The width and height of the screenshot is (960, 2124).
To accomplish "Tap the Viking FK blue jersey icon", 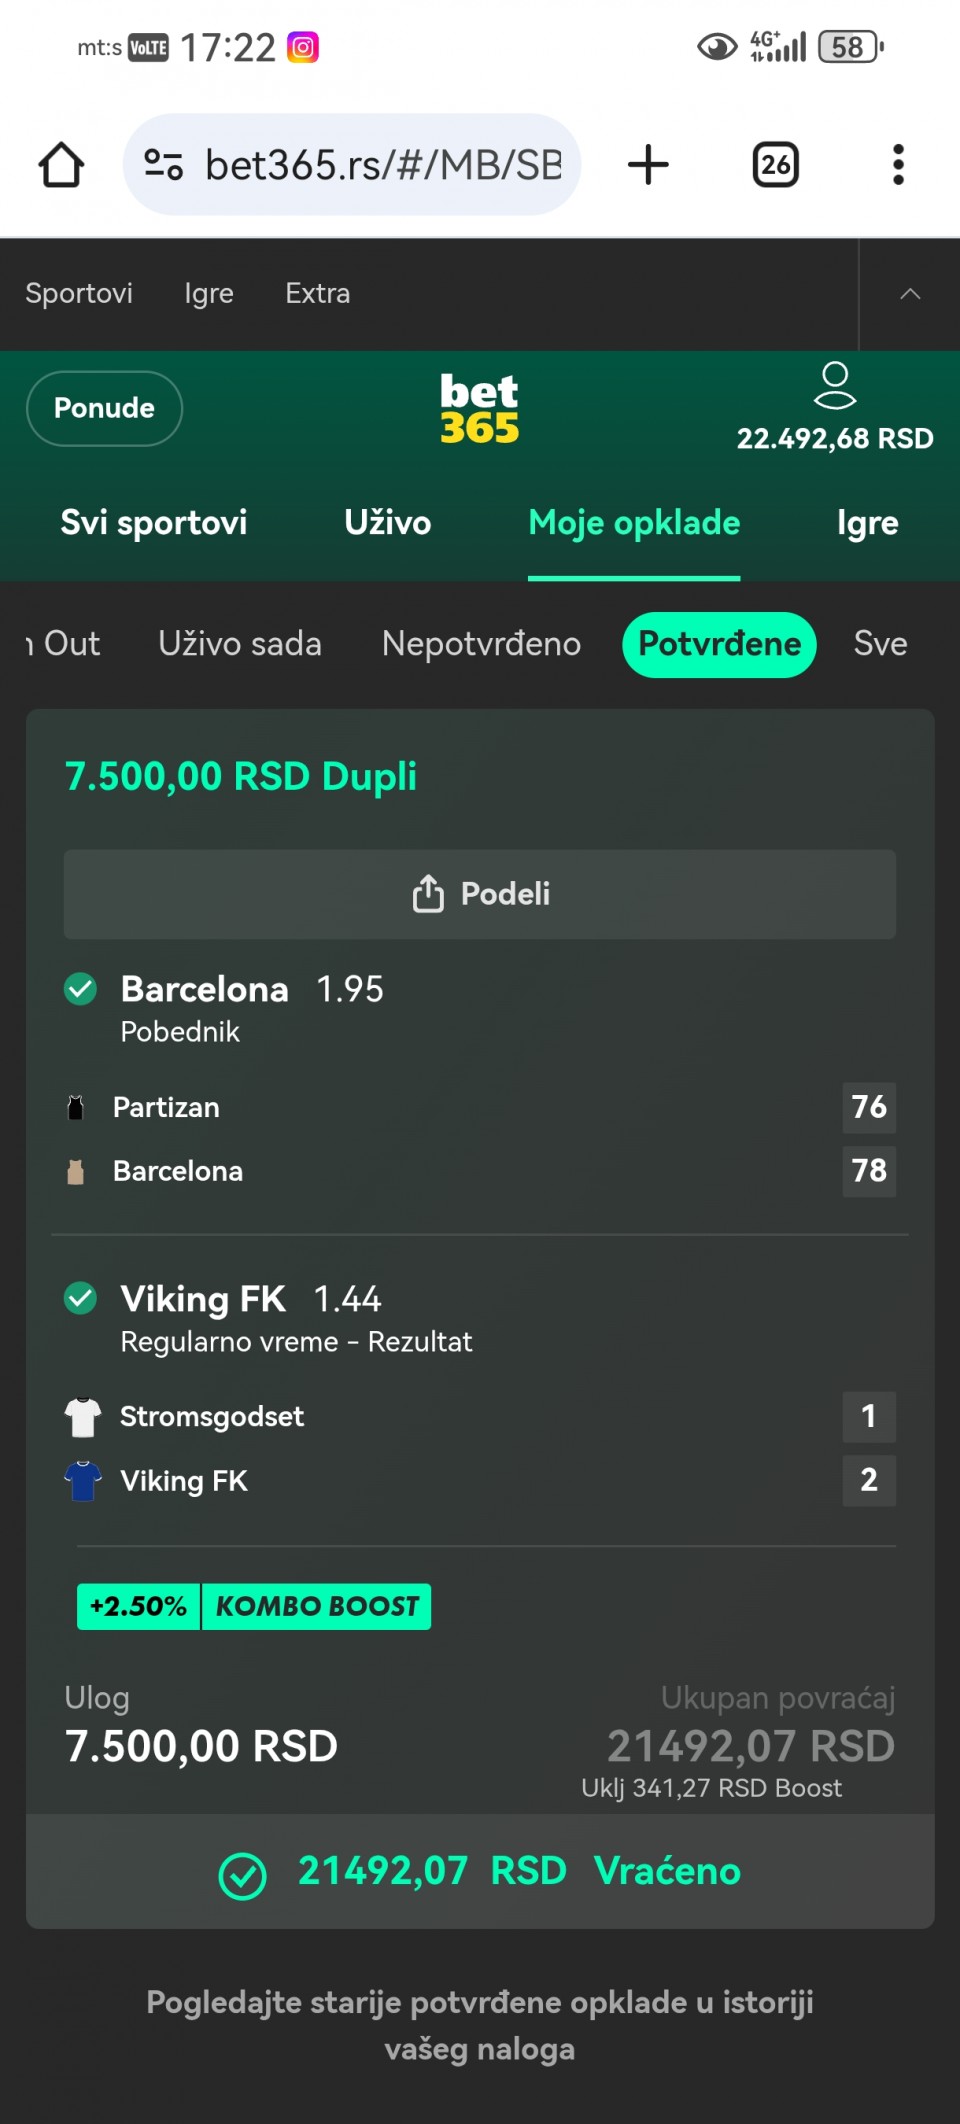I will tap(83, 1480).
